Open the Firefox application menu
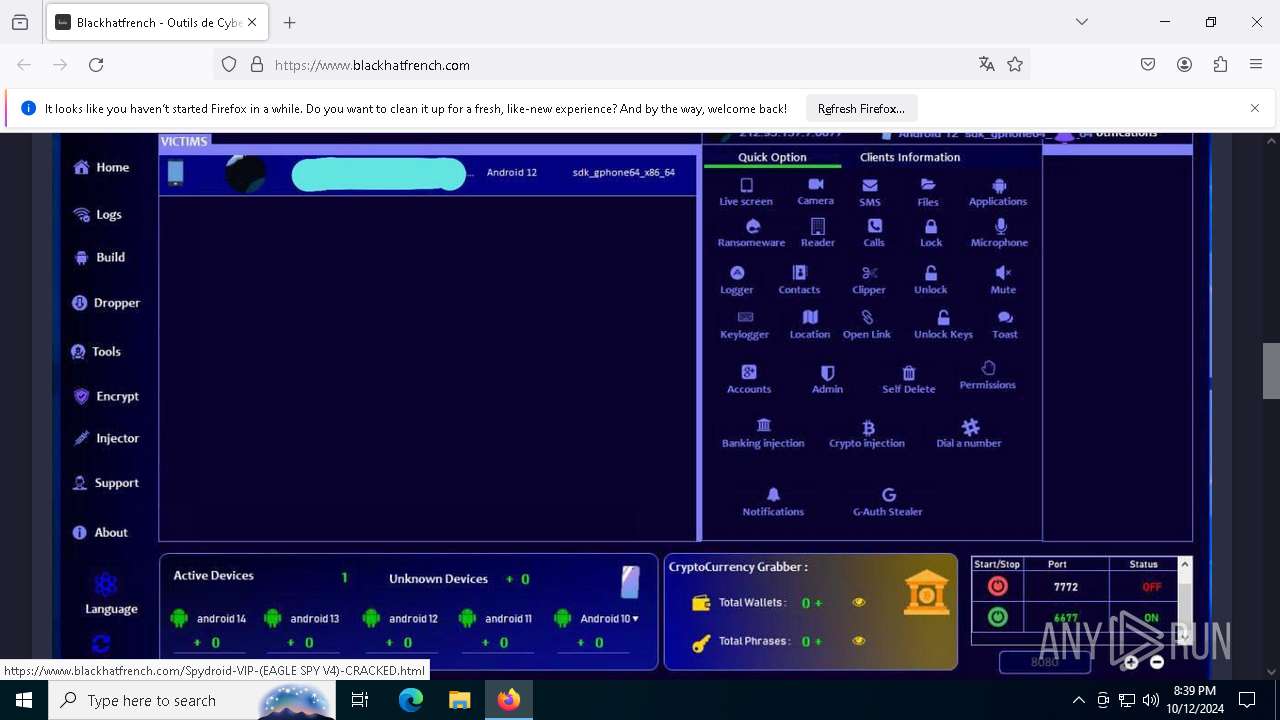The height and width of the screenshot is (720, 1280). point(1256,64)
